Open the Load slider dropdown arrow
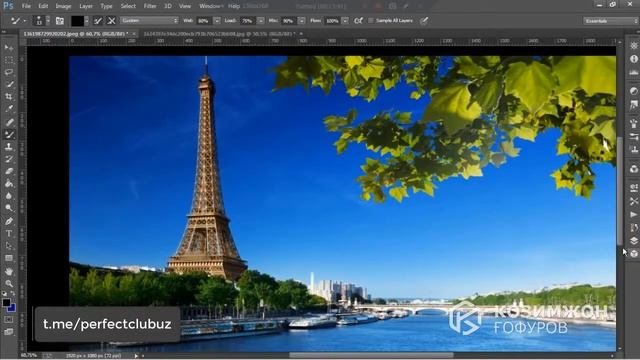The image size is (640, 360). tap(261, 20)
